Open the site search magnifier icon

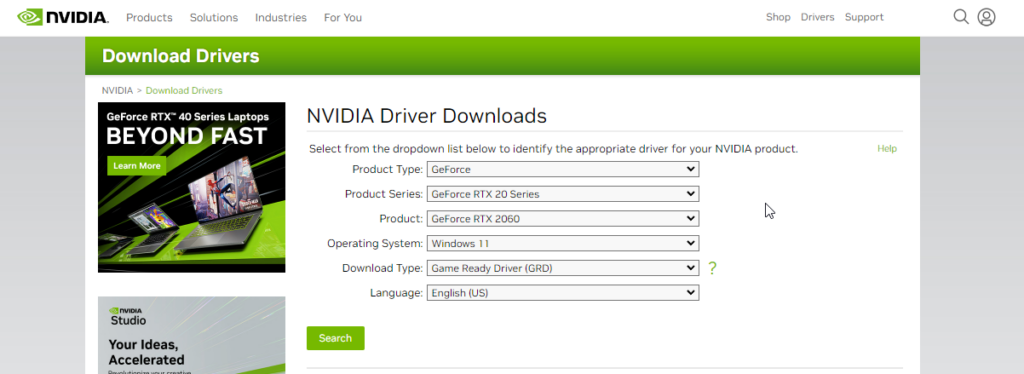[961, 17]
